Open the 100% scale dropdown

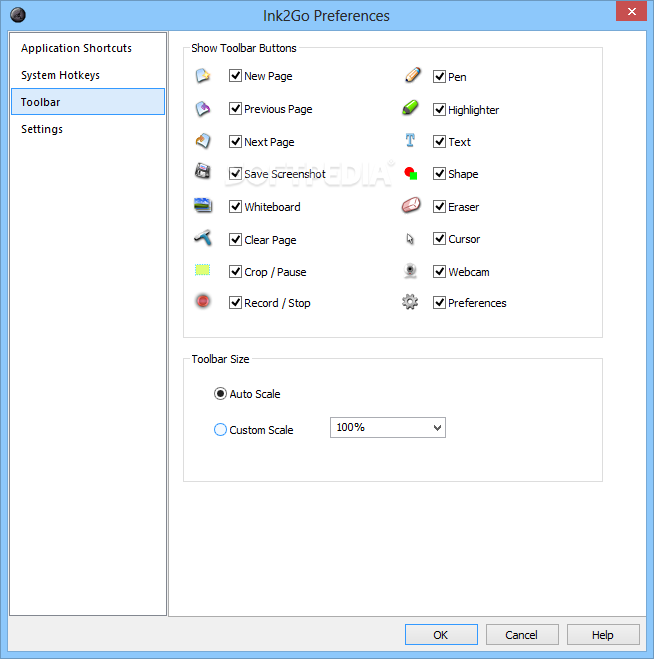click(x=388, y=427)
